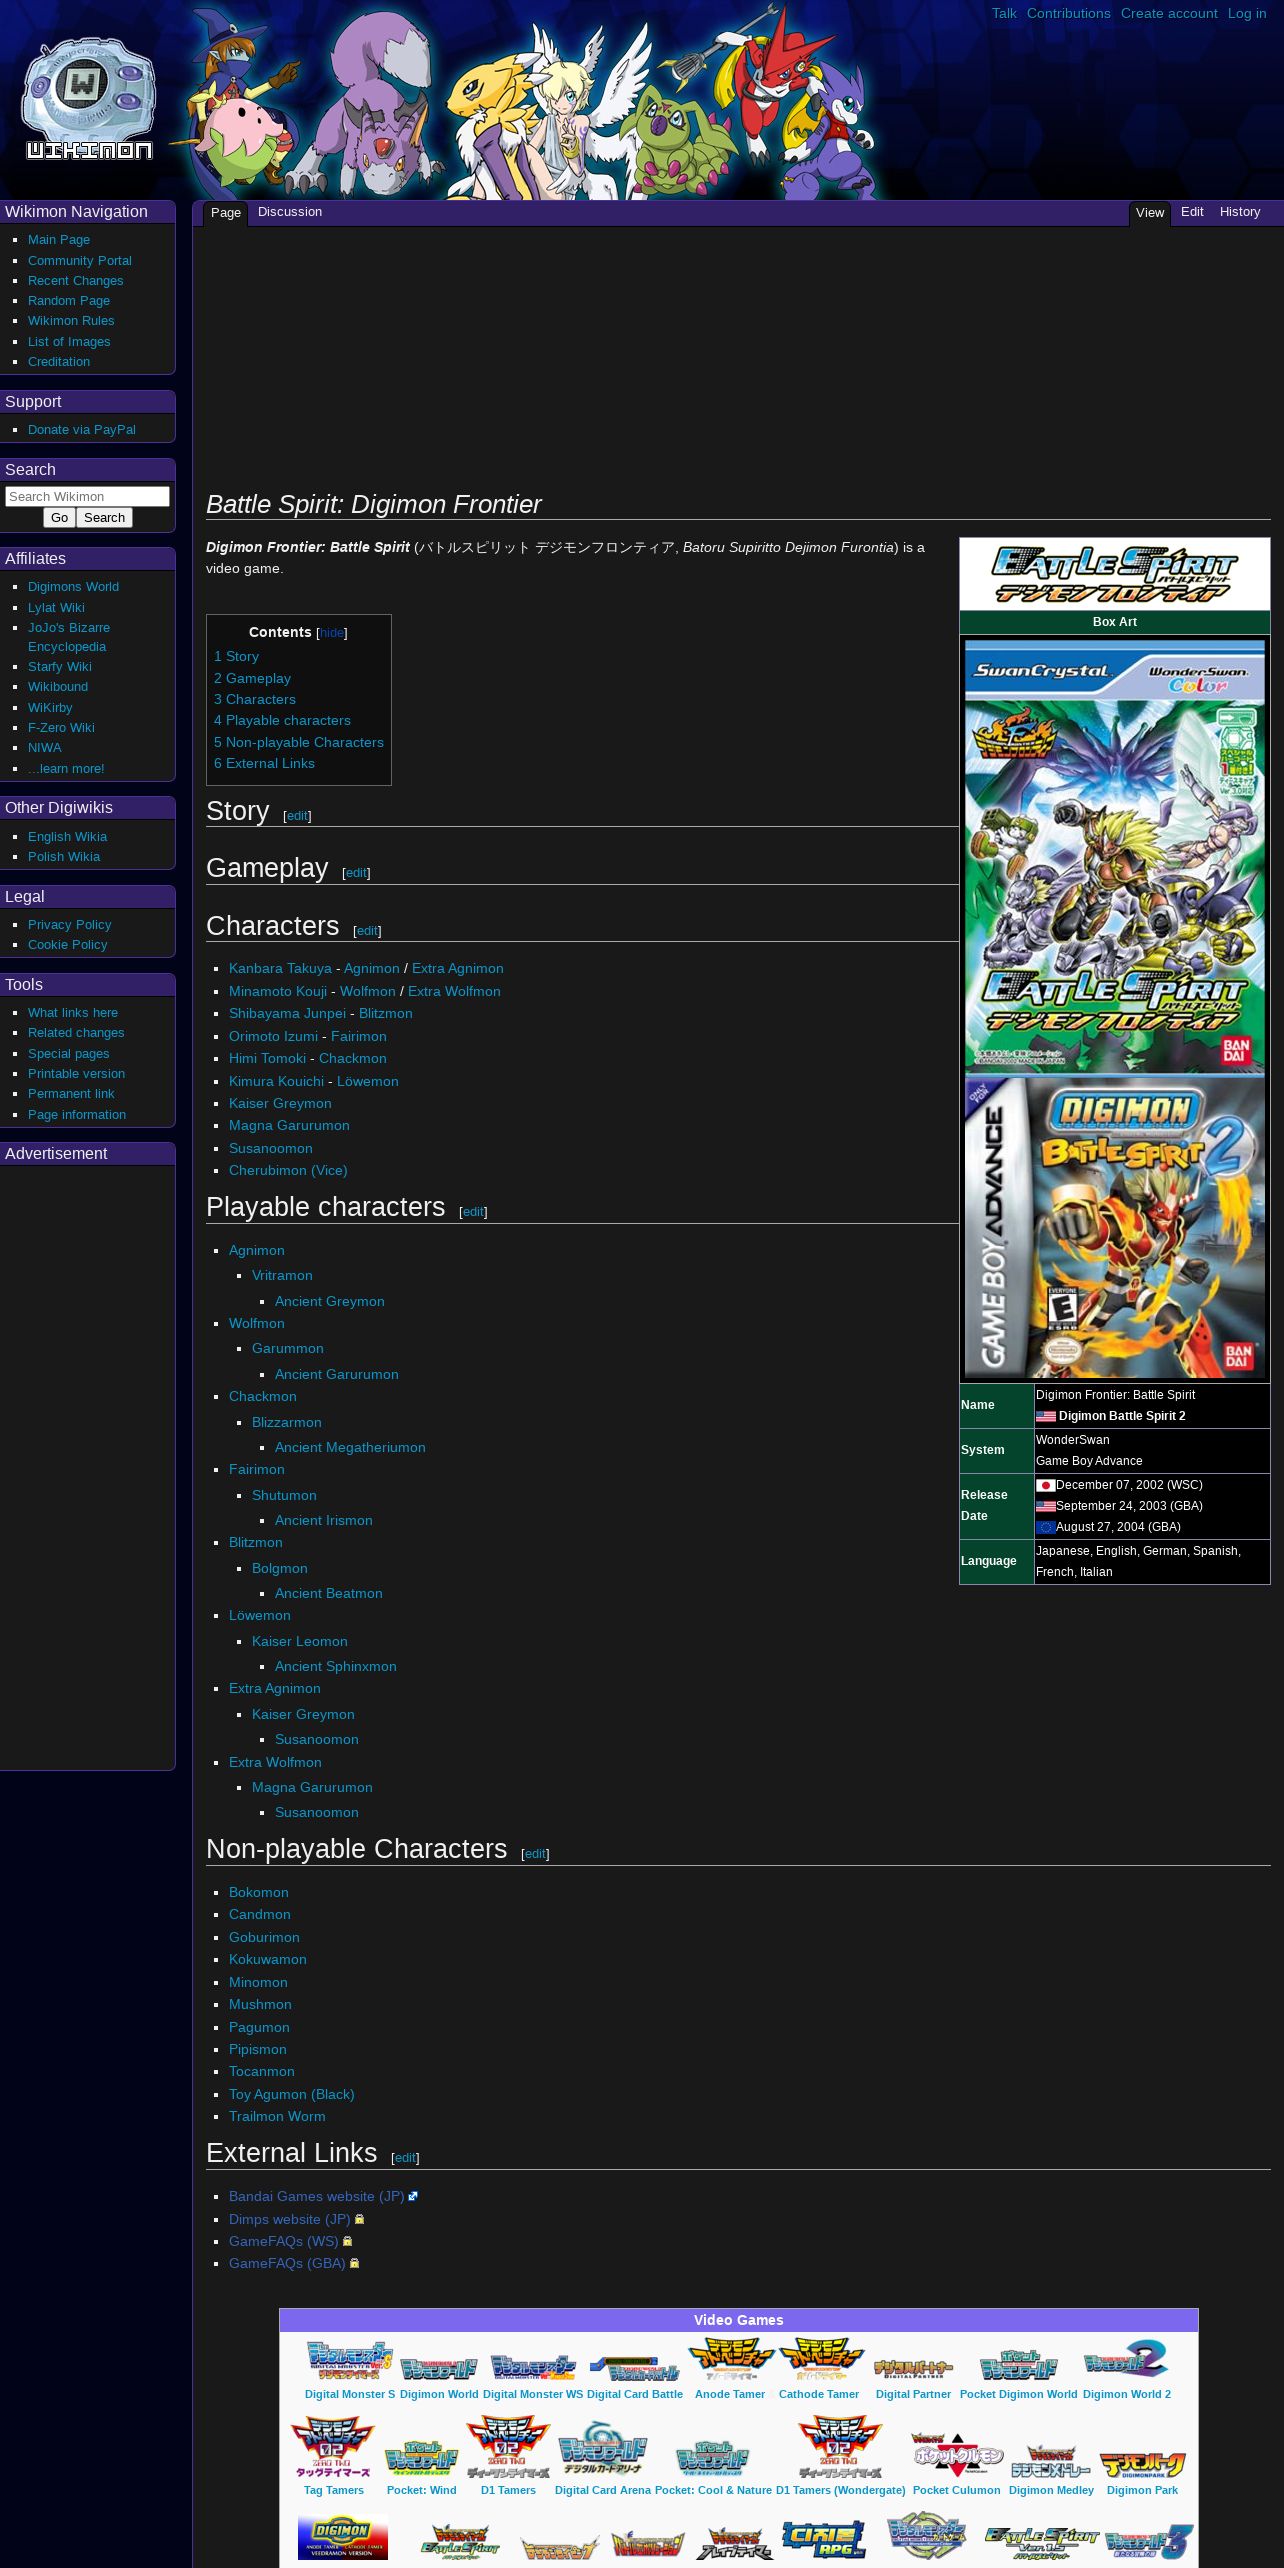Viewport: 1284px width, 2568px height.
Task: View Battle Spirit 2 GBA box art
Action: point(1114,1228)
